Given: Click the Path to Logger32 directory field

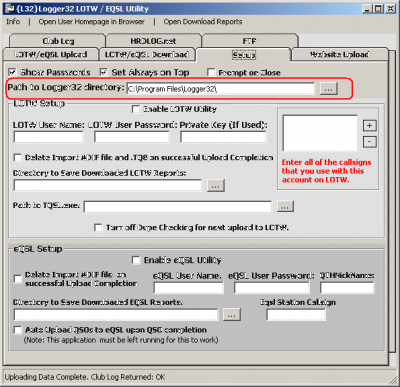Looking at the screenshot, I should [220, 89].
